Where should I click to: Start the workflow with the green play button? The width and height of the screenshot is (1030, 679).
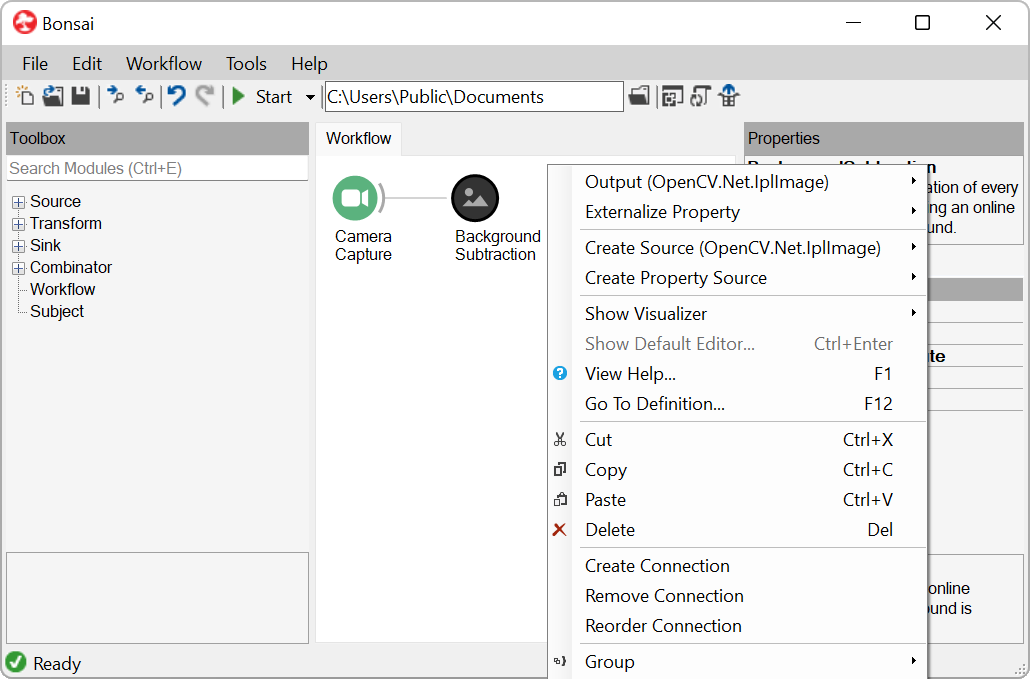239,97
